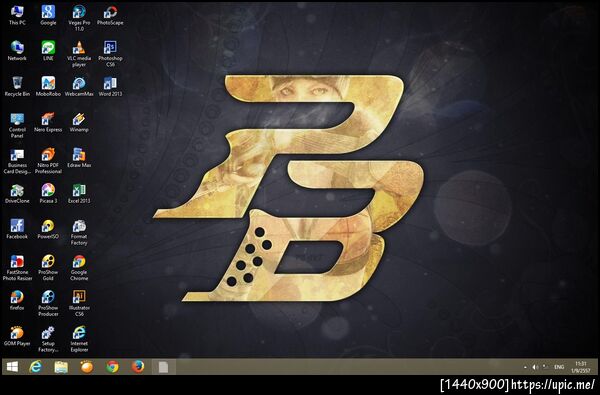Open the This PC desktop icon
Viewport: 600px width, 395px height.
click(17, 15)
